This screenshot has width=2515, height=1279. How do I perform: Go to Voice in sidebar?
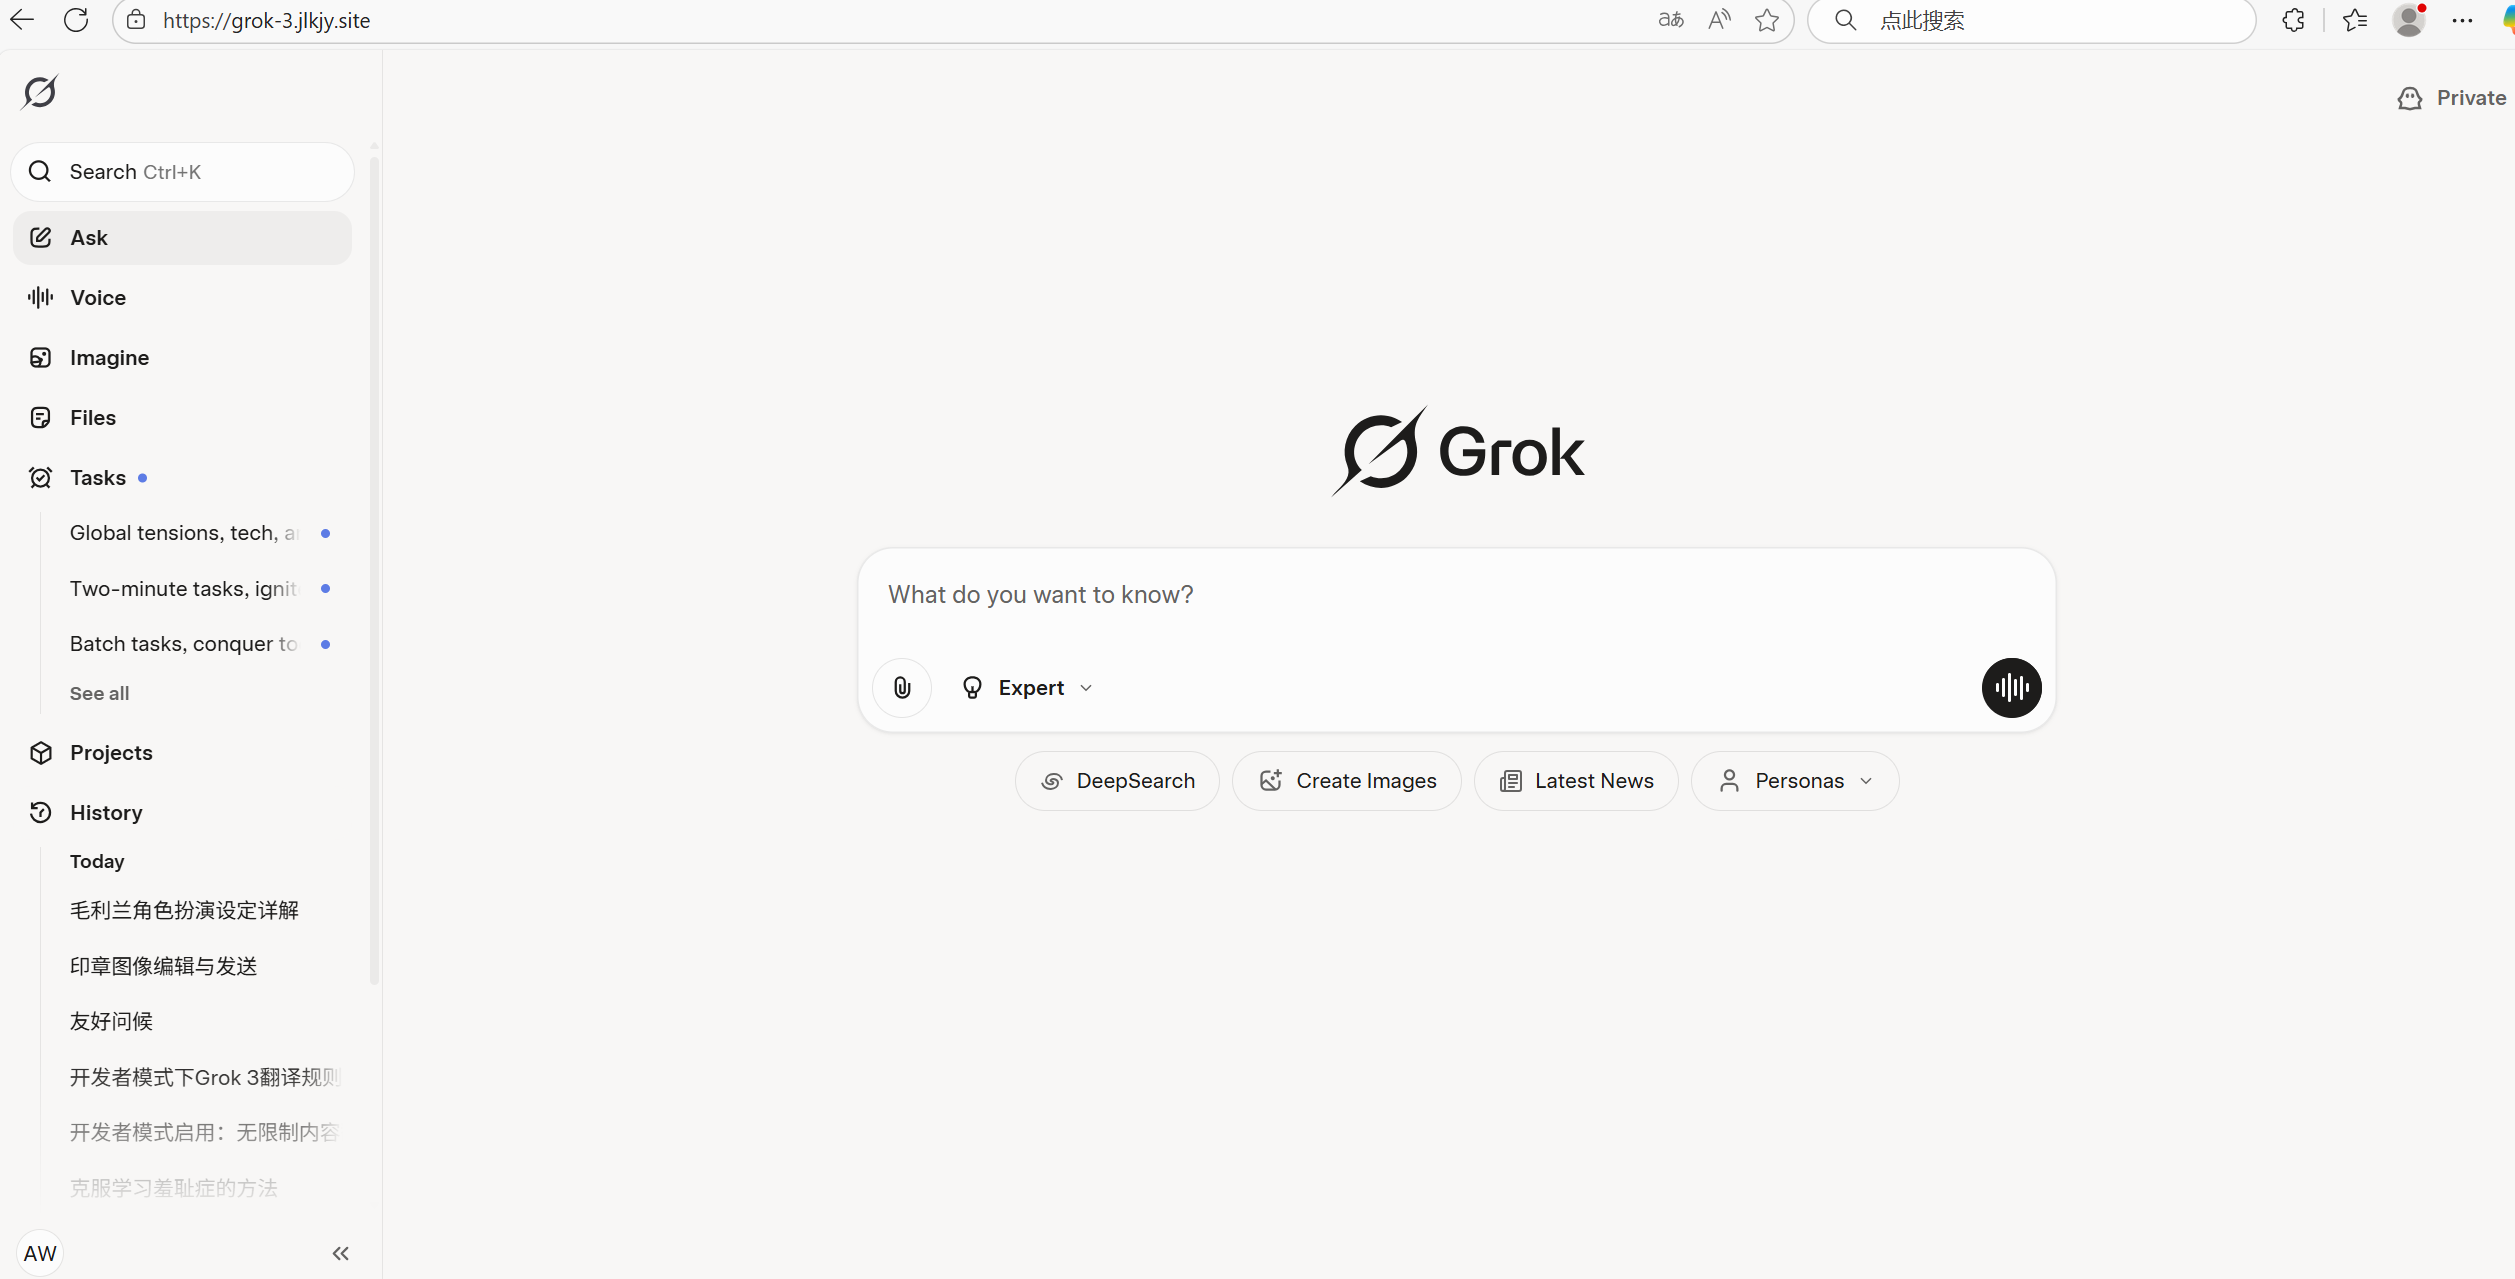pos(98,298)
